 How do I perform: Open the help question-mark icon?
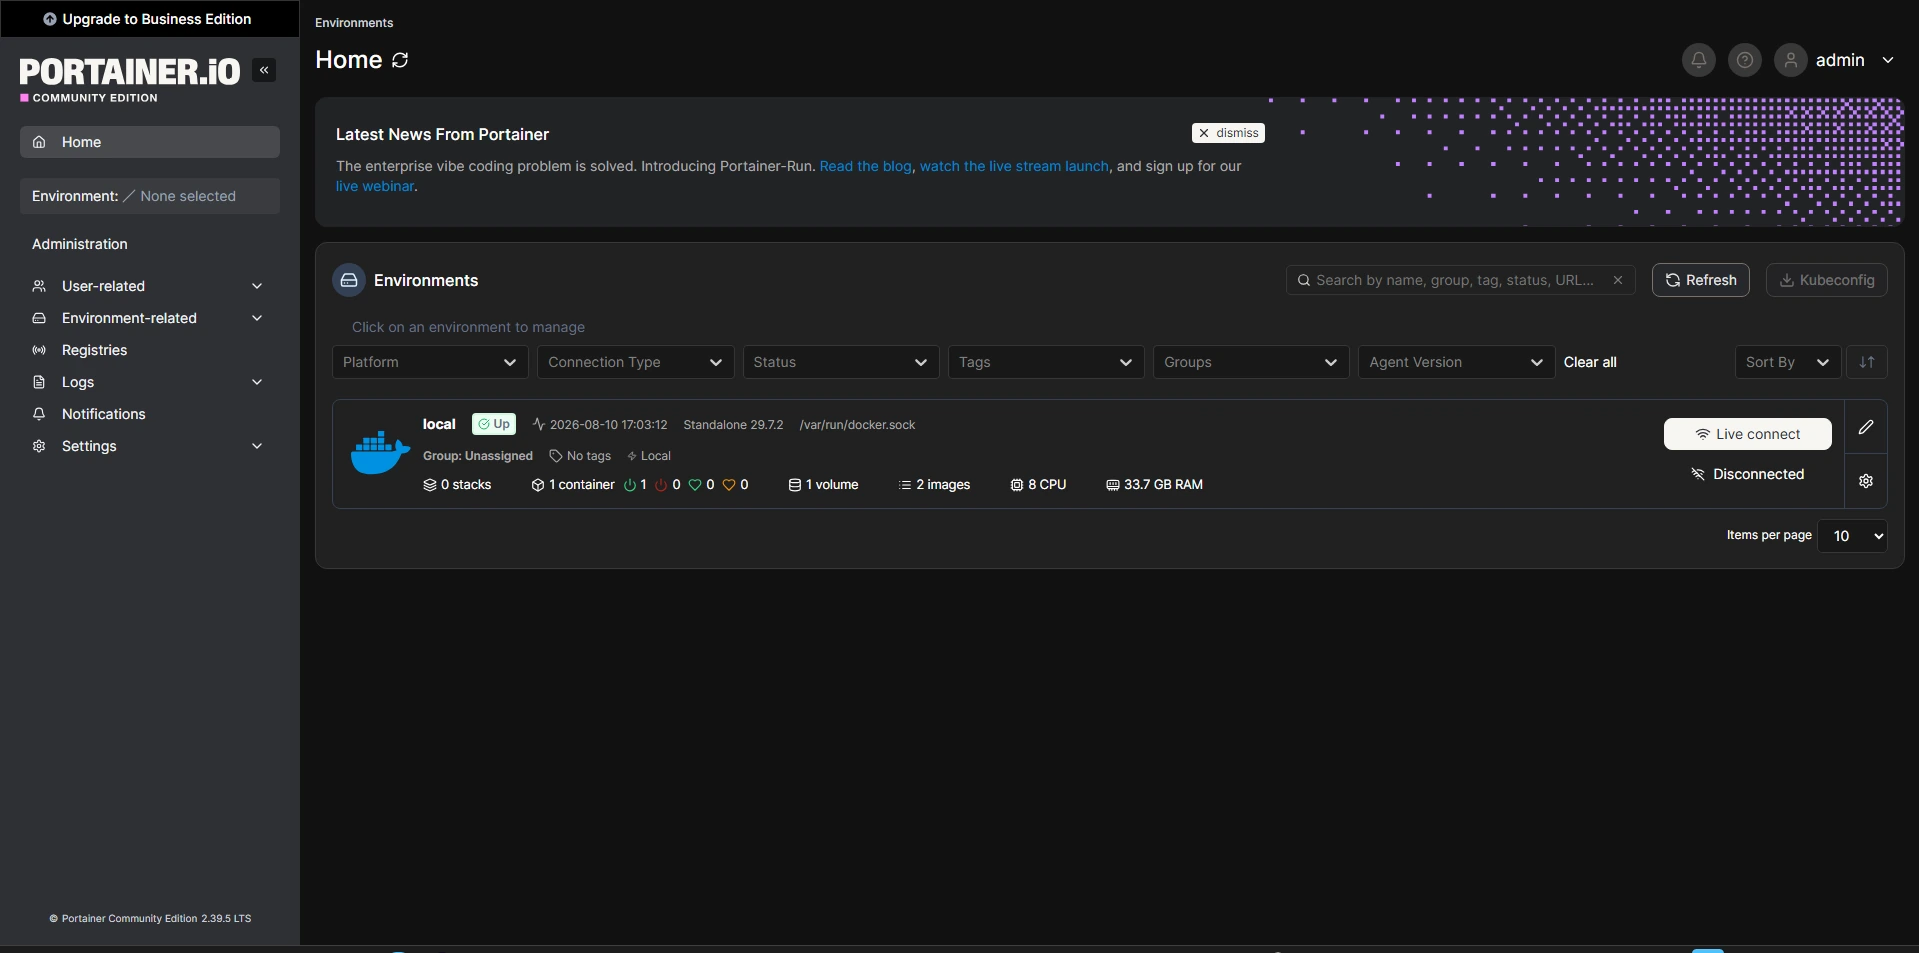(x=1744, y=60)
